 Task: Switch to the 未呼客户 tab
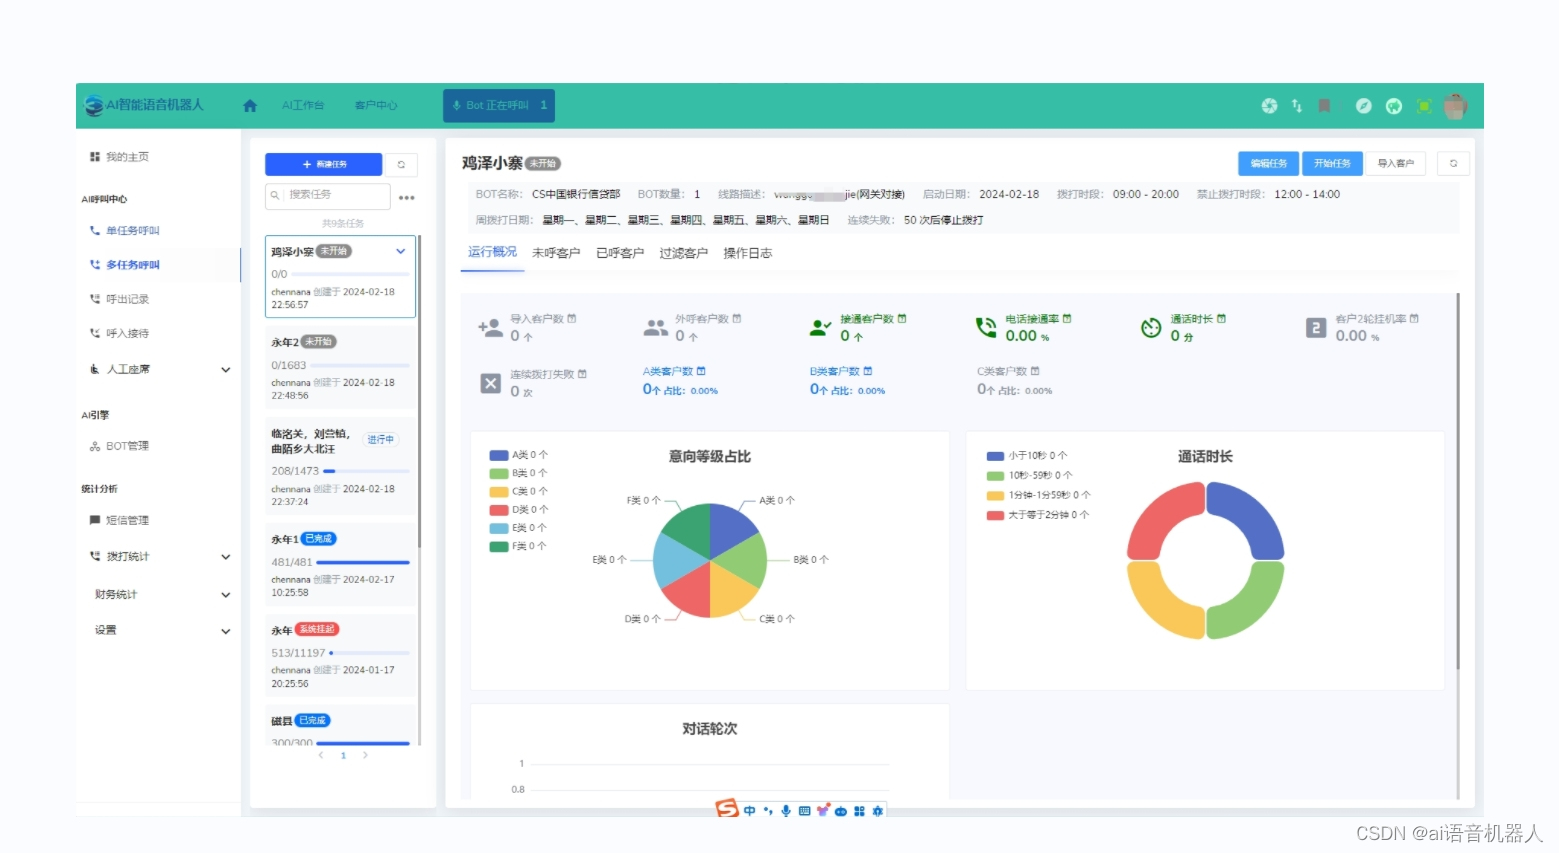[556, 253]
